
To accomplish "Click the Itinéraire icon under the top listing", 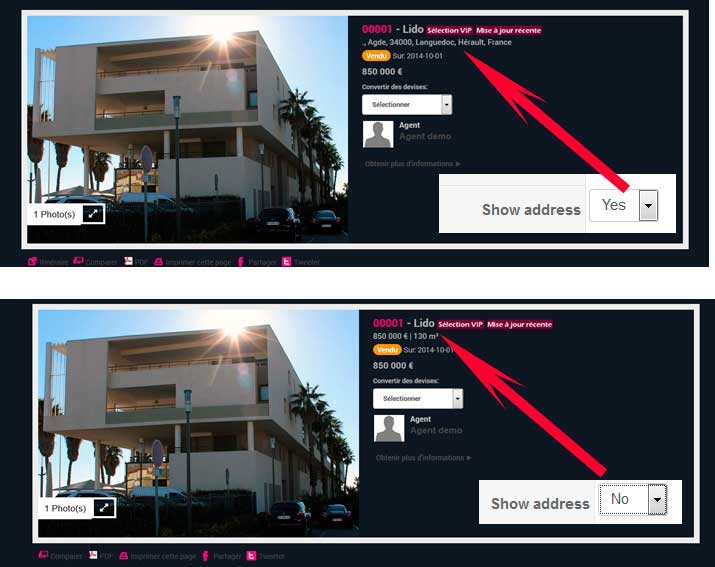I will click(x=32, y=261).
